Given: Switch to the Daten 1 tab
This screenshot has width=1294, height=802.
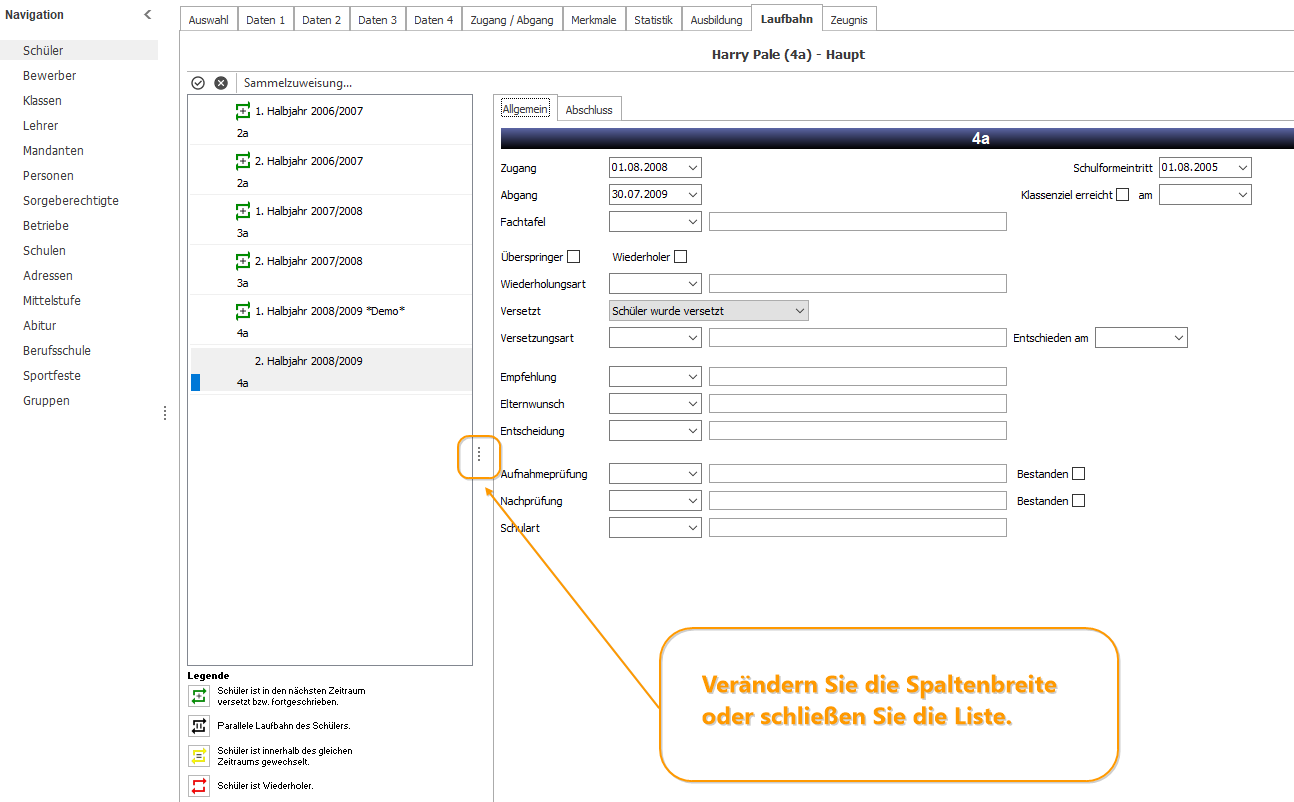Looking at the screenshot, I should click(266, 20).
